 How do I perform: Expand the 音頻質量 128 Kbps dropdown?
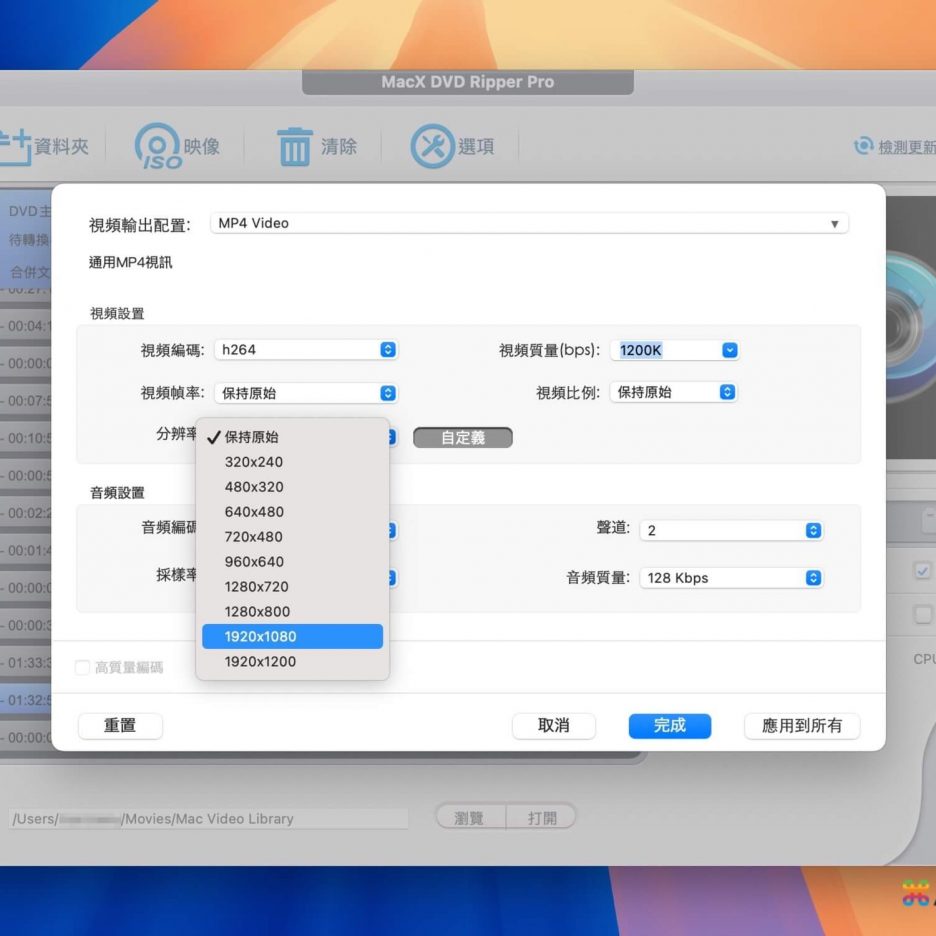(731, 578)
